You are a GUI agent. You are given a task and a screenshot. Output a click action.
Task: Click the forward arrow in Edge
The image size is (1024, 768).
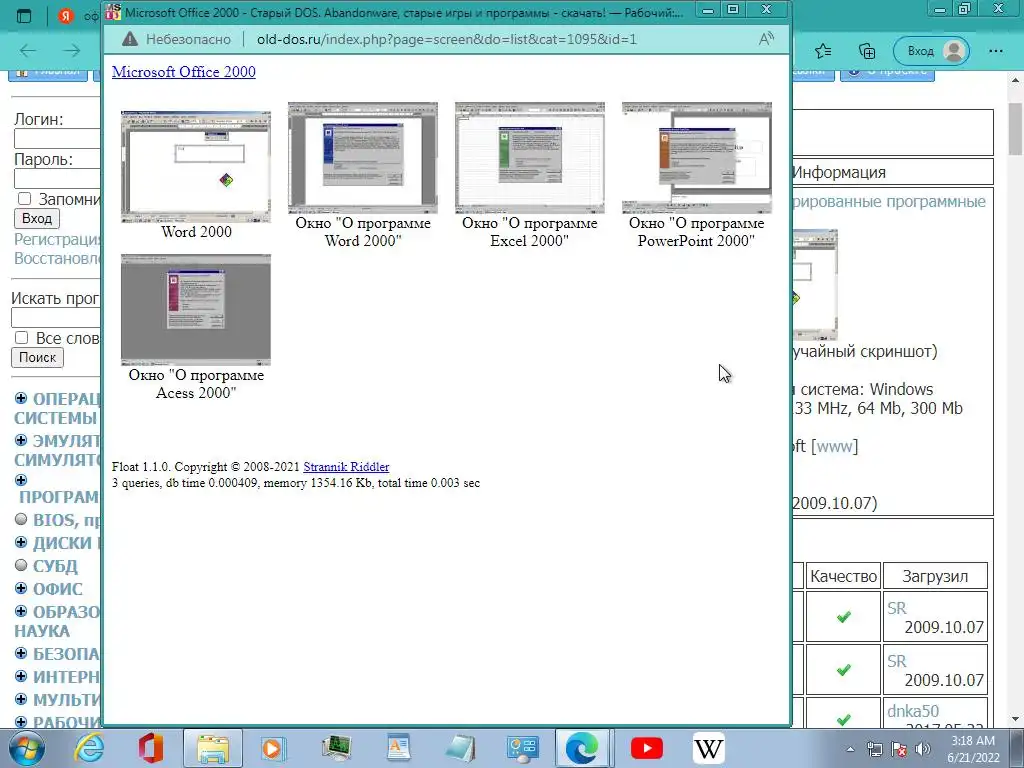[x=72, y=51]
